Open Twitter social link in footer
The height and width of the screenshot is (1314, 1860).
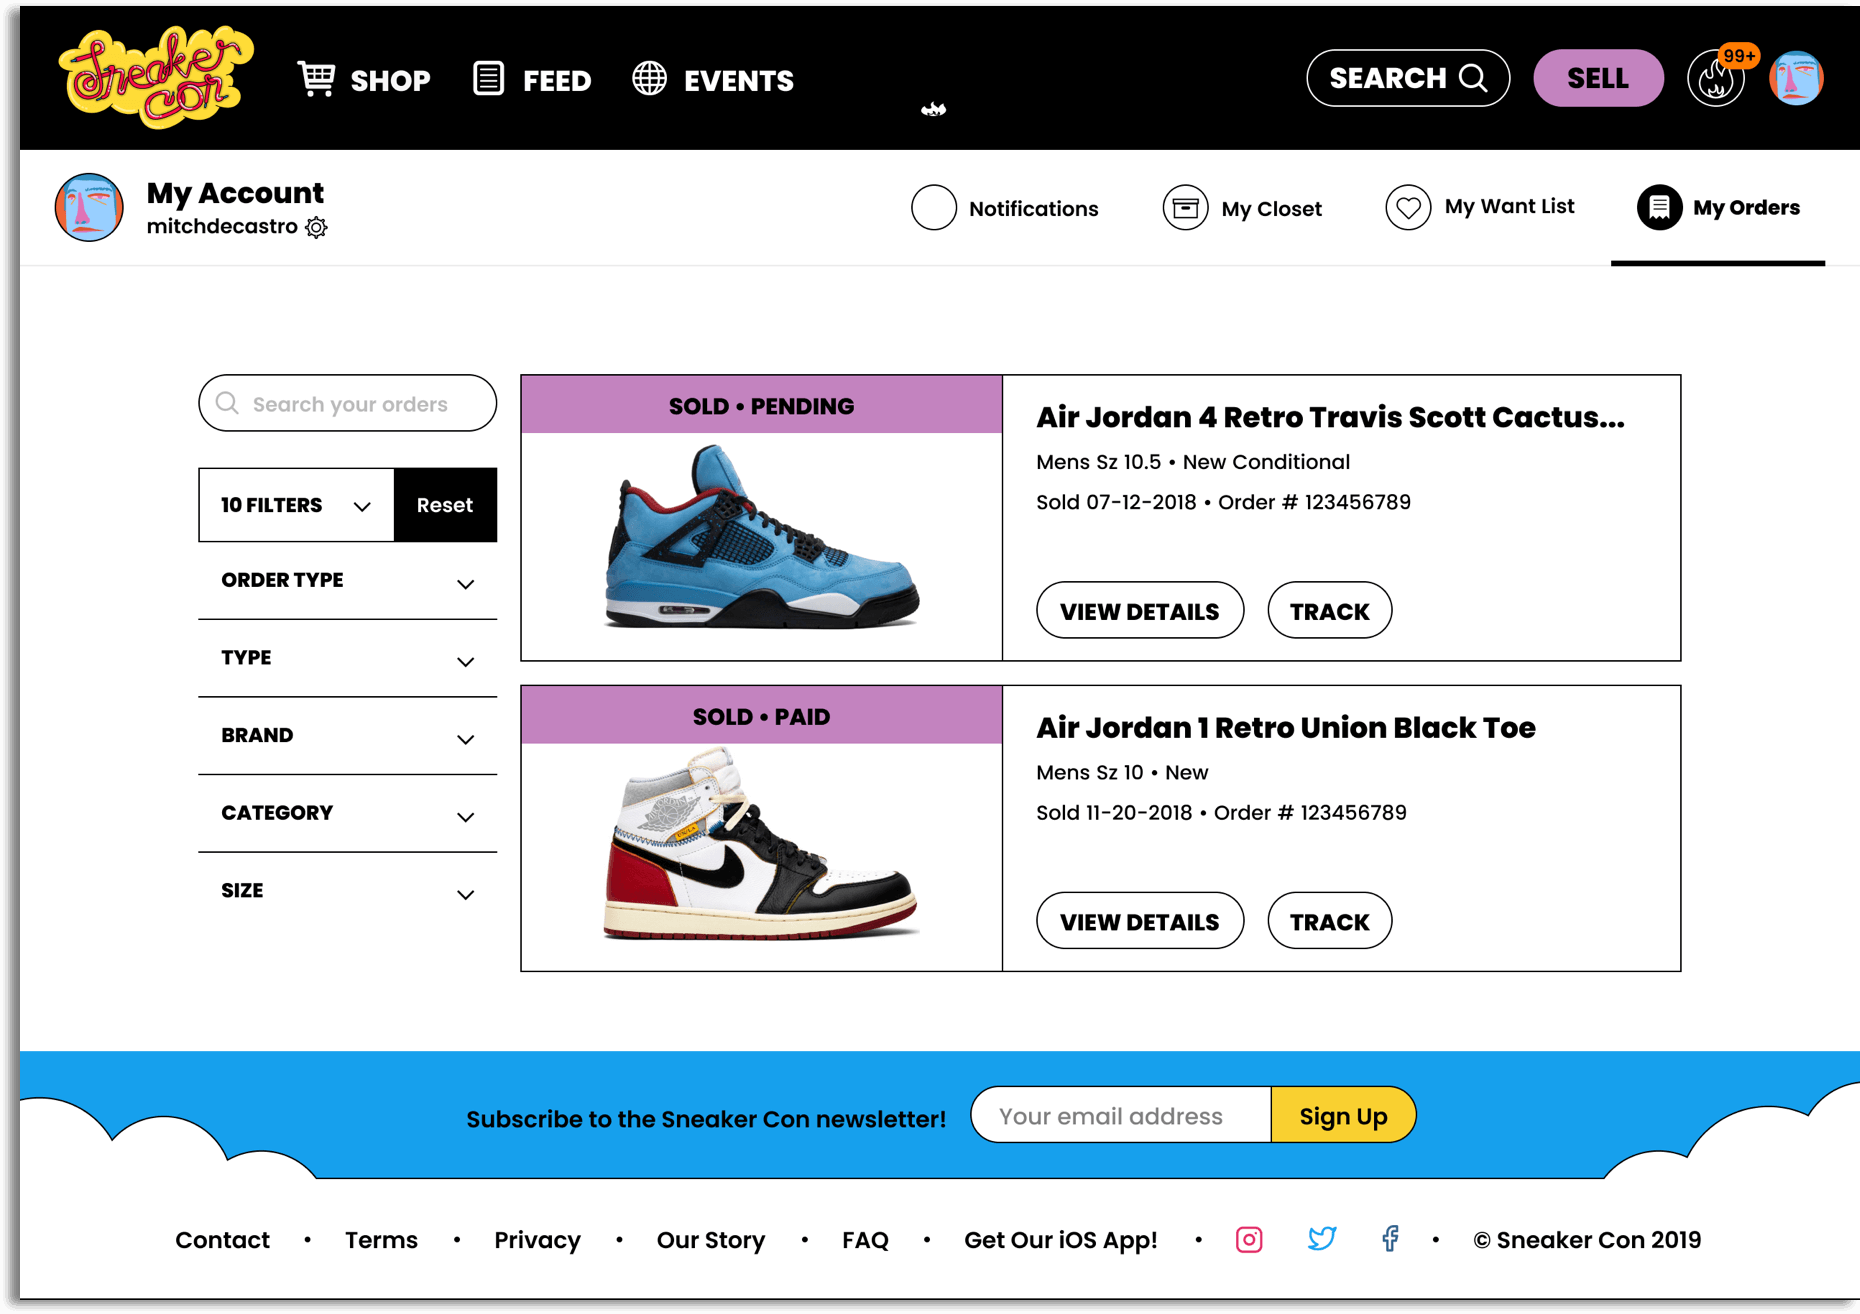point(1321,1240)
